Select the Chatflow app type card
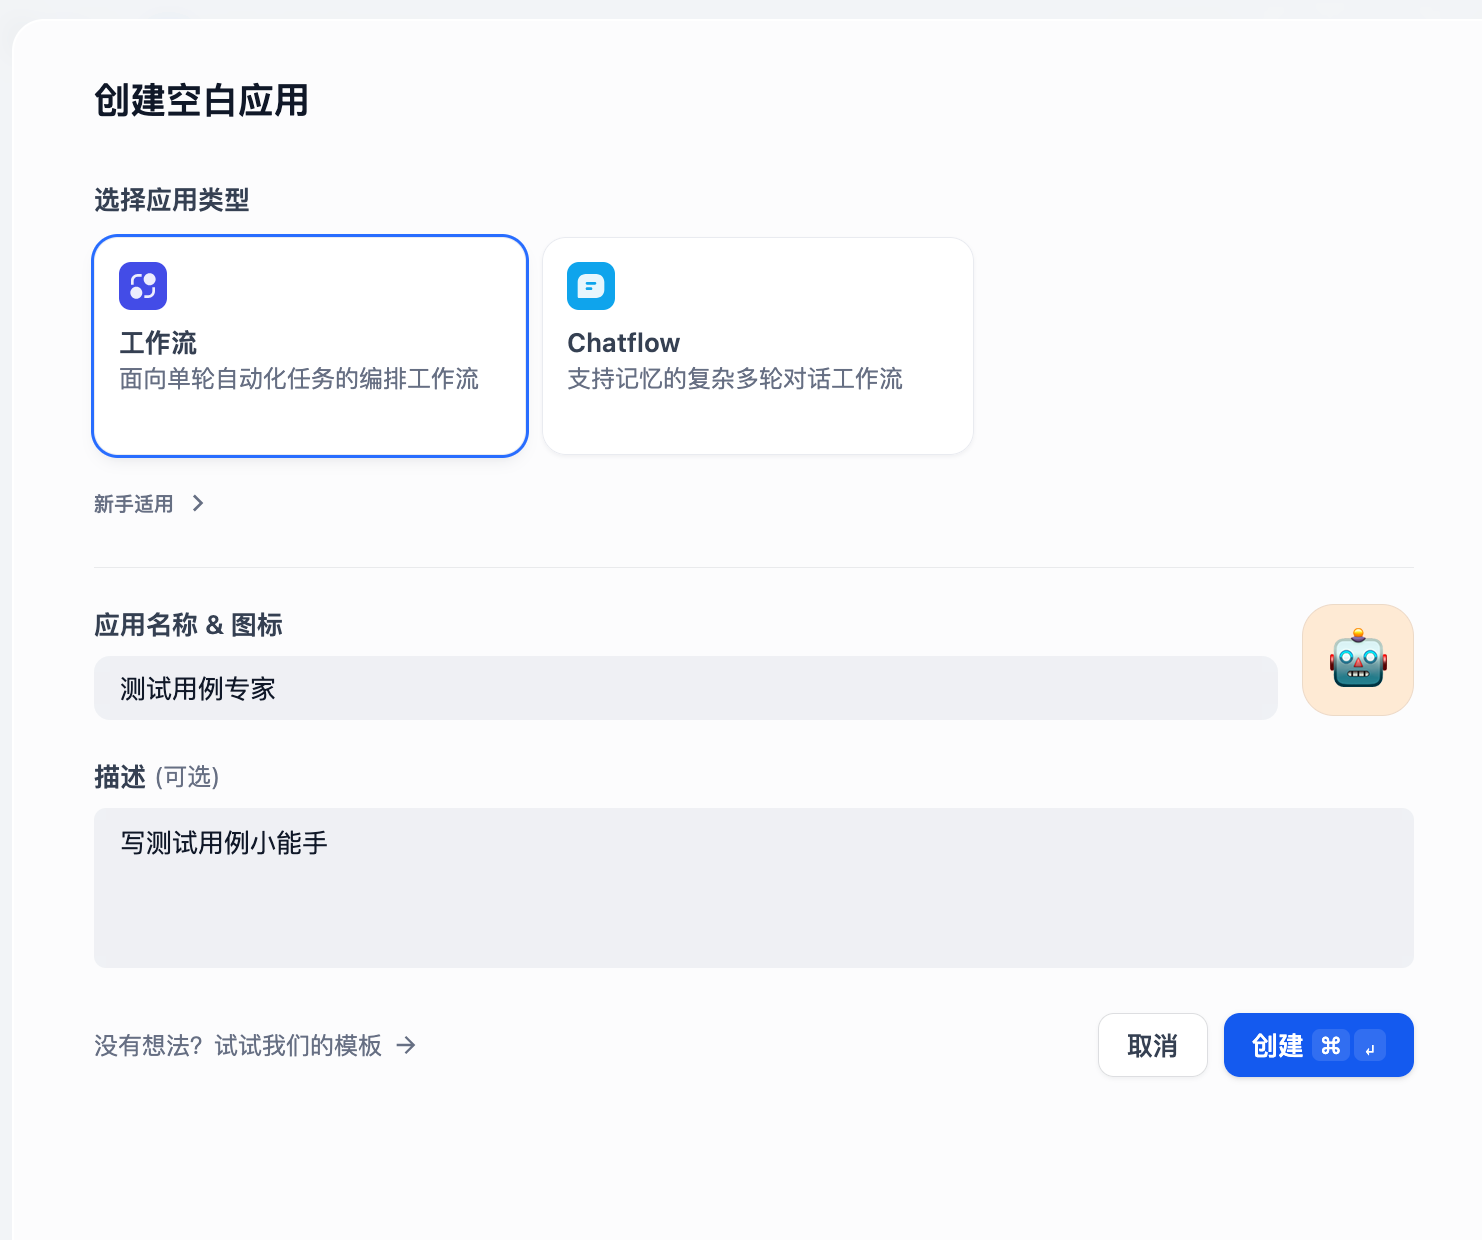This screenshot has height=1240, width=1482. pyautogui.click(x=758, y=346)
